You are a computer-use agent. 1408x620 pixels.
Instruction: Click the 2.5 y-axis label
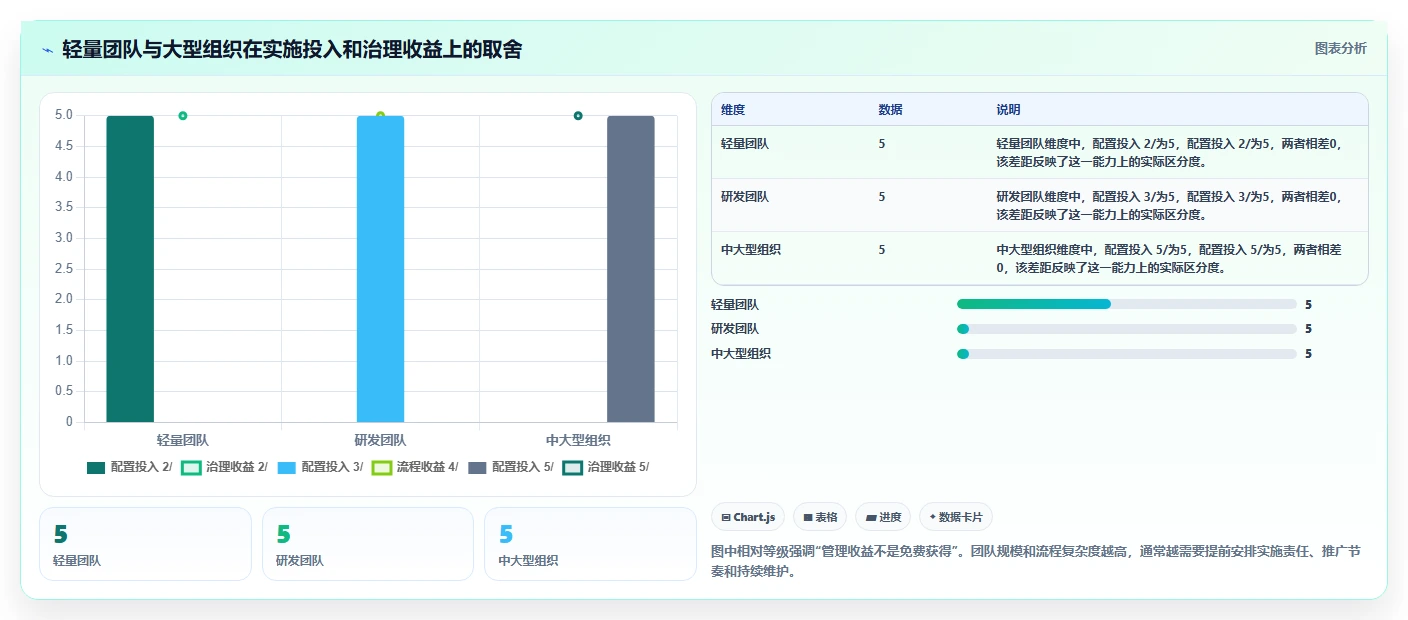tap(64, 269)
